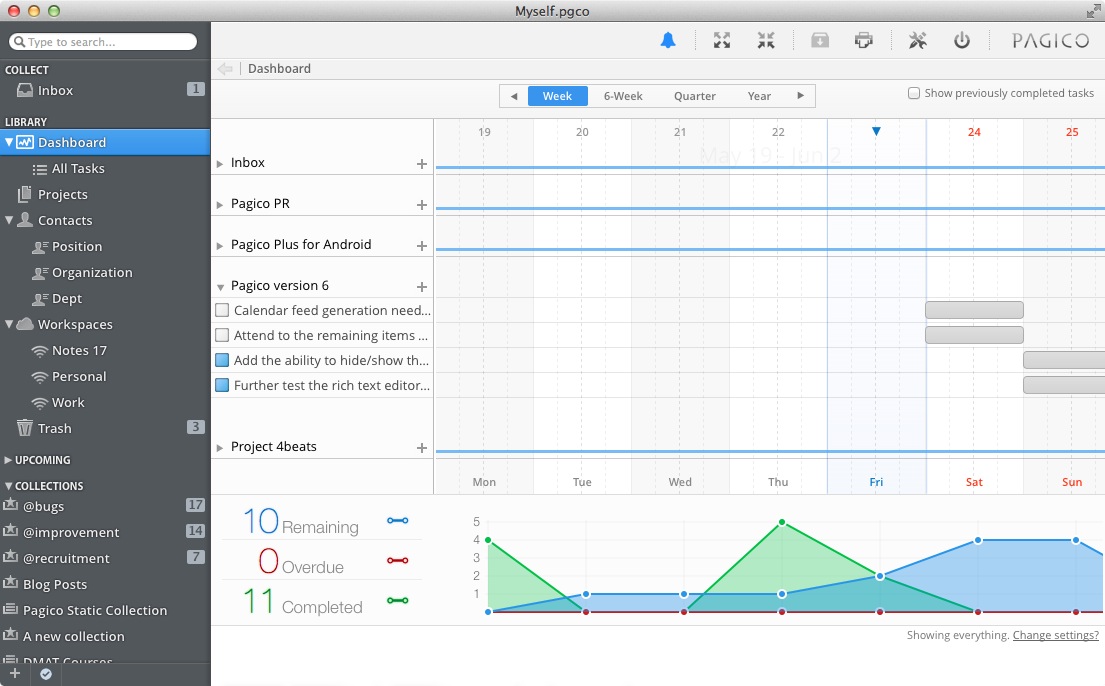
Task: Expand the UPCOMING section
Action: coord(8,460)
